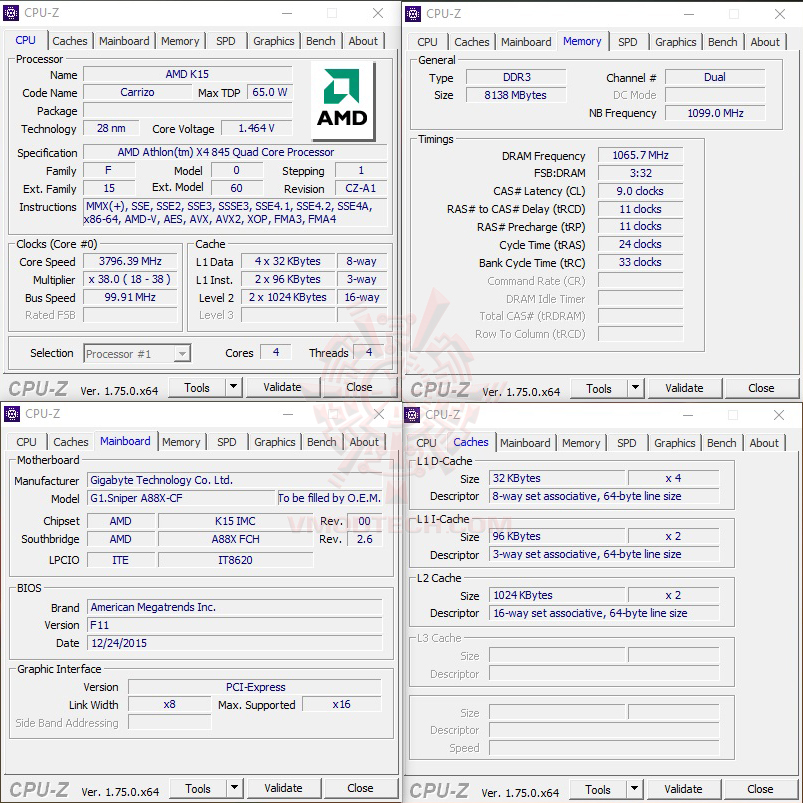Click the L1 D-Cache descriptor 8-way set associative

[604, 496]
